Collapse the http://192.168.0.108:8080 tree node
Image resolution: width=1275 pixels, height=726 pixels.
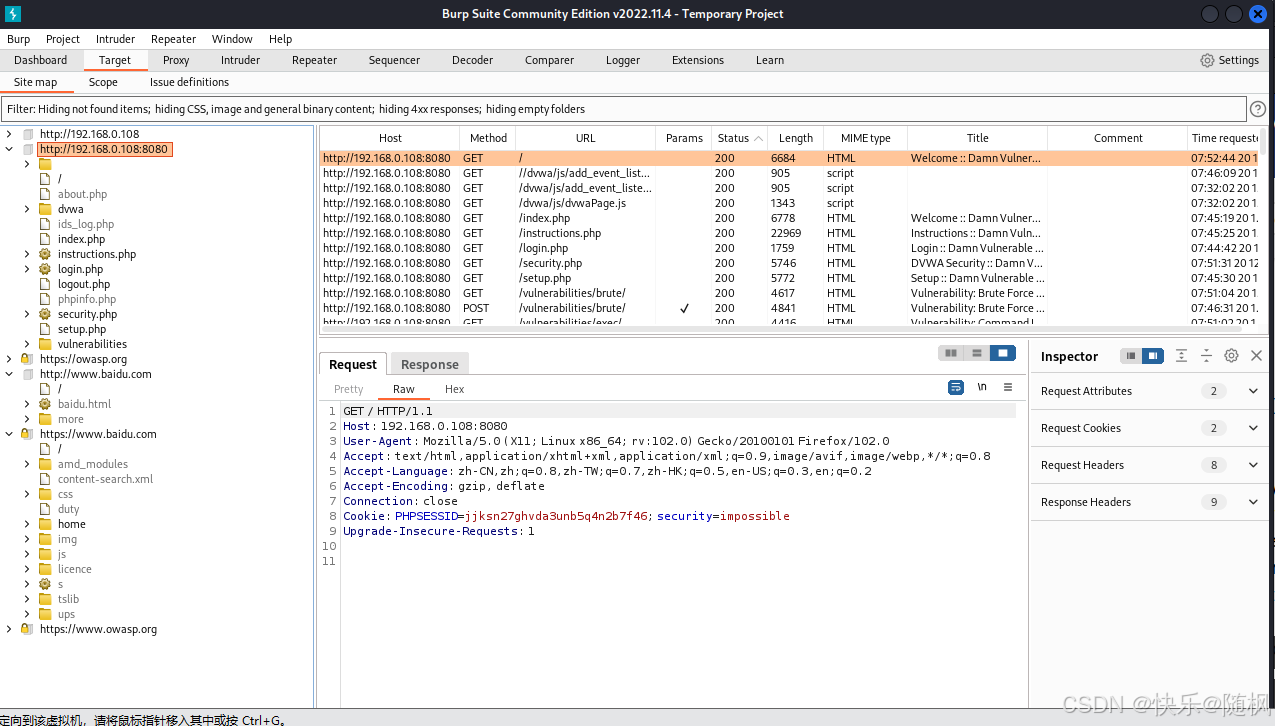click(9, 149)
